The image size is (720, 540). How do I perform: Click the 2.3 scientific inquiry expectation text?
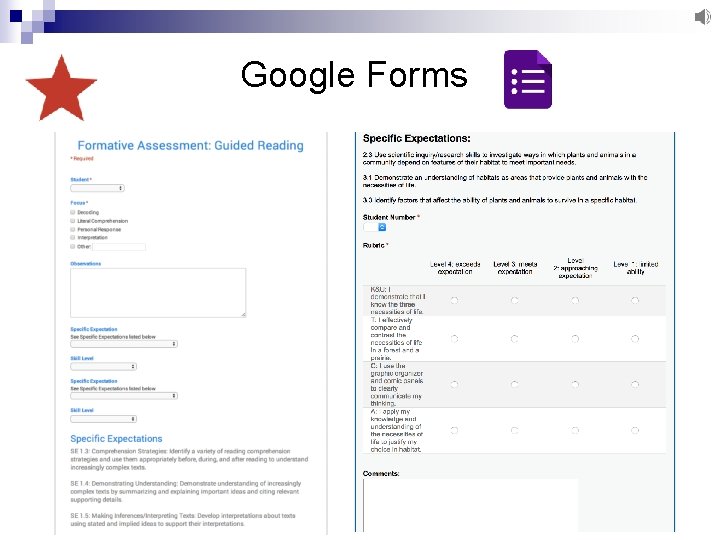(x=499, y=158)
